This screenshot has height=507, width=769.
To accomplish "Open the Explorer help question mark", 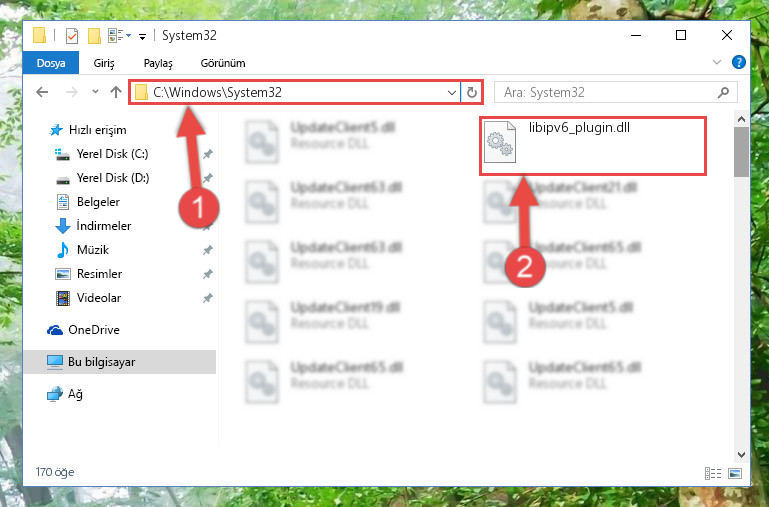I will click(x=738, y=62).
